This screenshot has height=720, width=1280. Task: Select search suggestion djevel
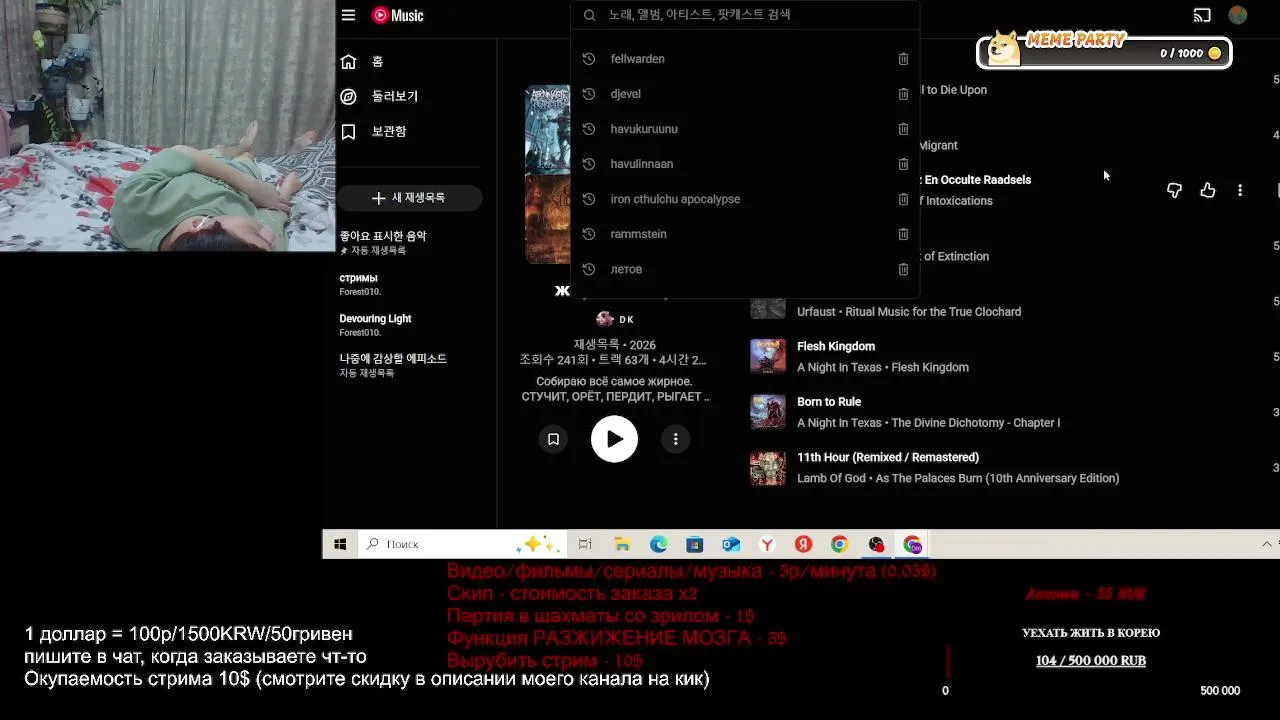pos(626,94)
